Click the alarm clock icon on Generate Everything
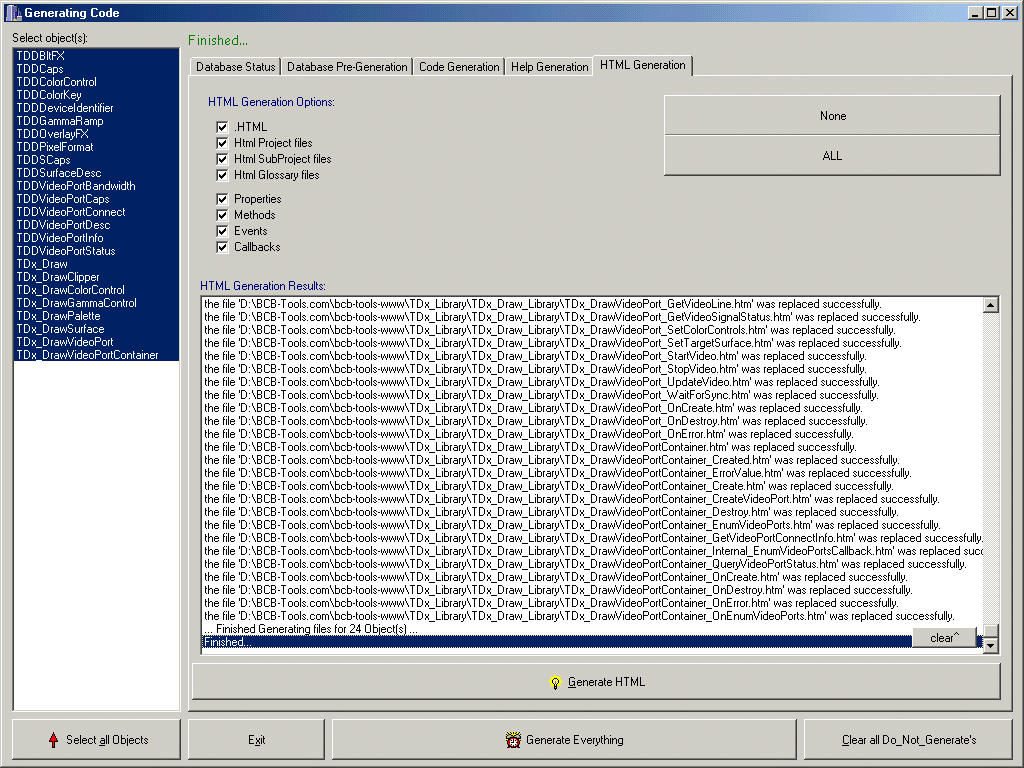Viewport: 1024px width, 768px height. coord(513,740)
